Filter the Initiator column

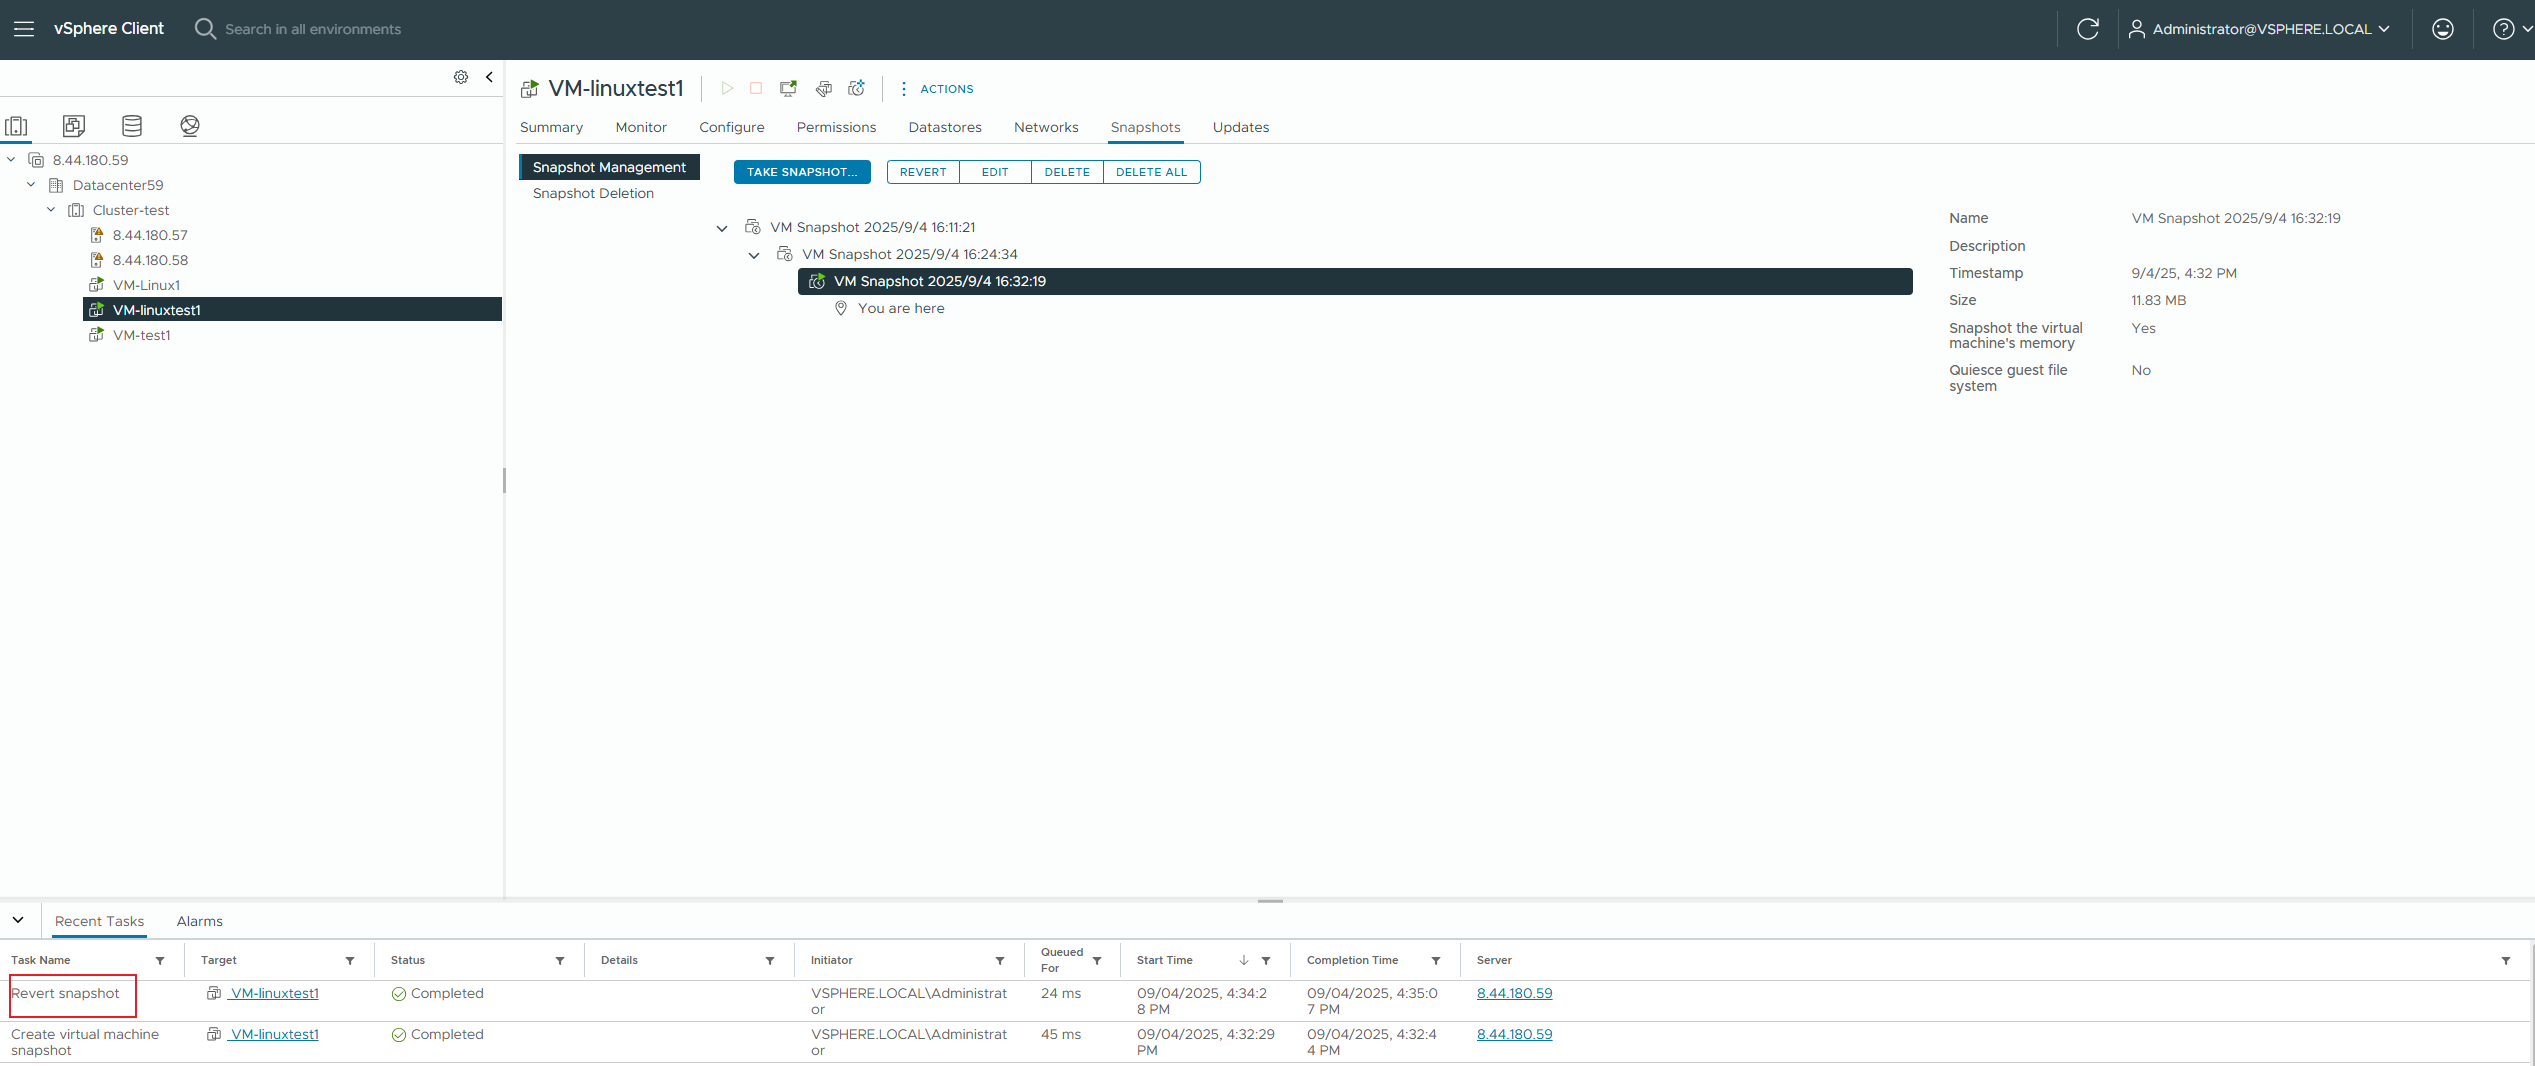tap(1000, 961)
